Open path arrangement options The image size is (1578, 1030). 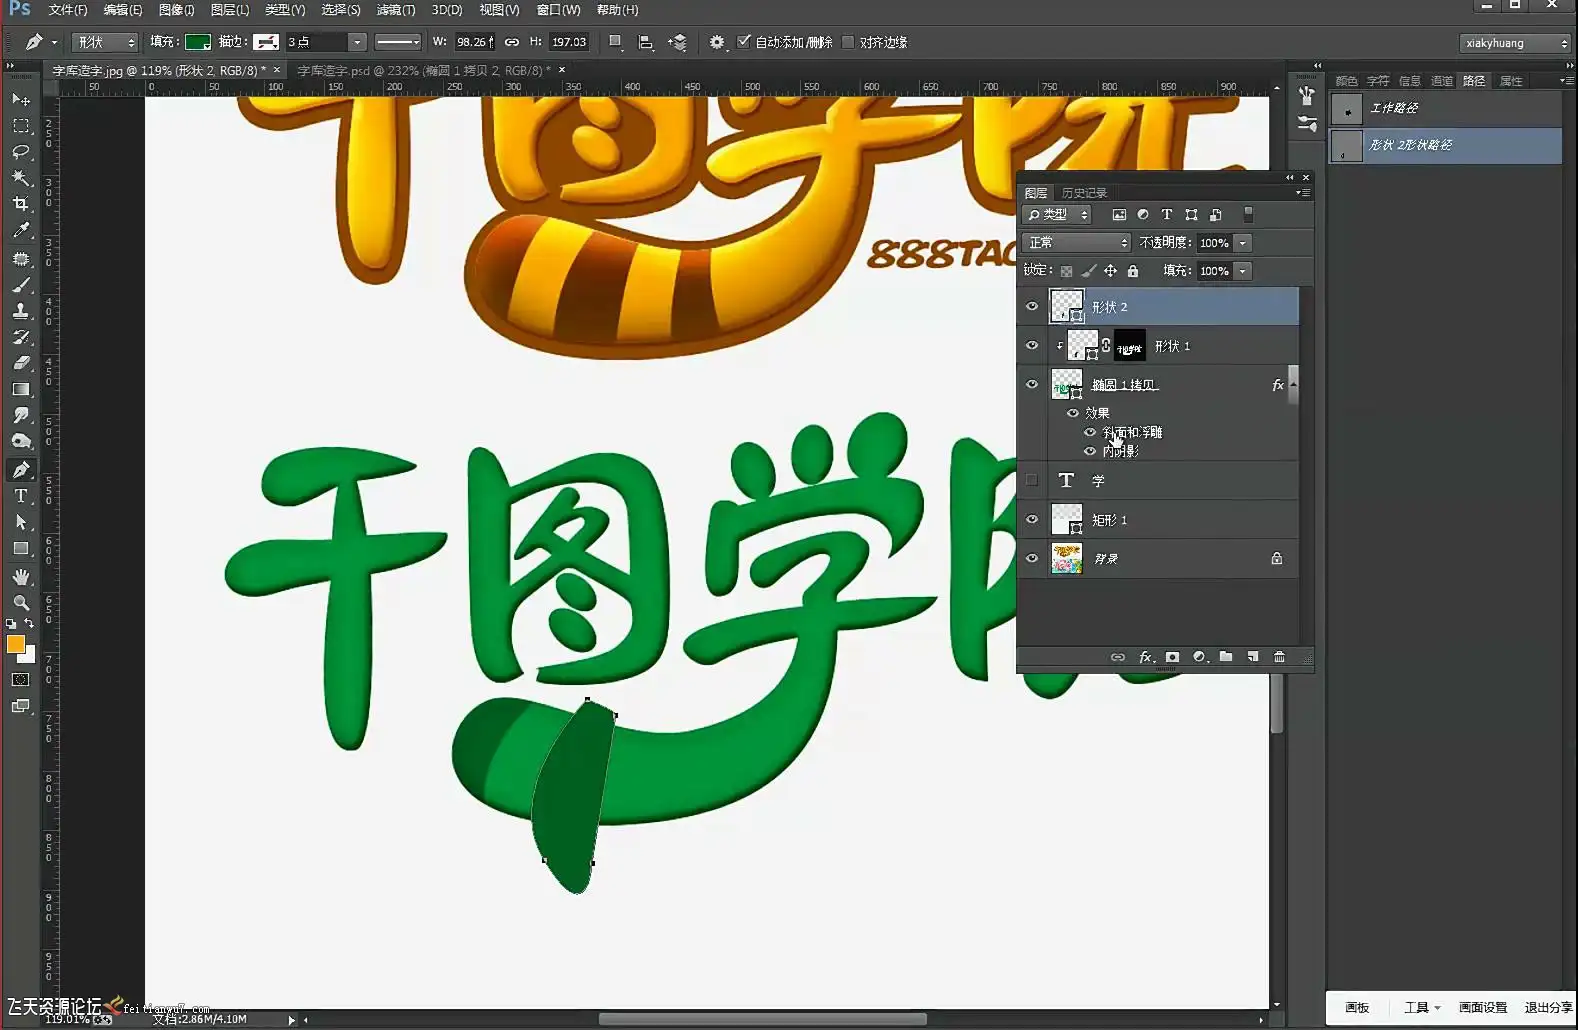pyautogui.click(x=678, y=42)
